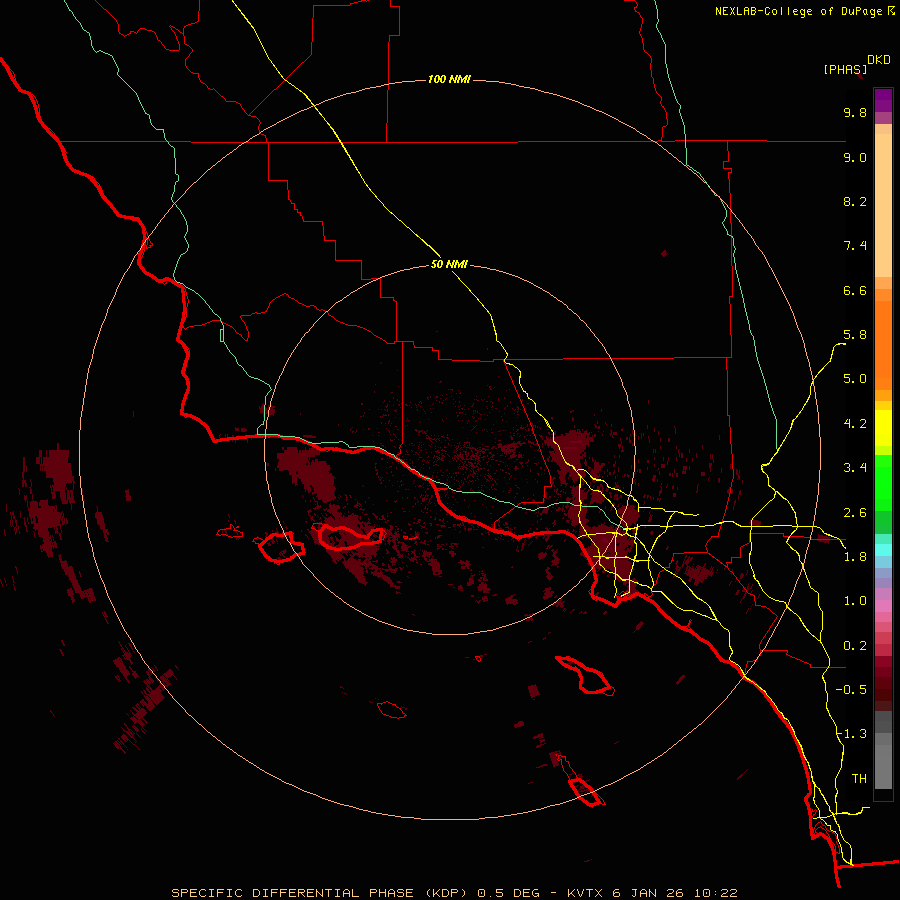Click the 5.8 scale value
Screen dimensions: 900x900
point(855,335)
